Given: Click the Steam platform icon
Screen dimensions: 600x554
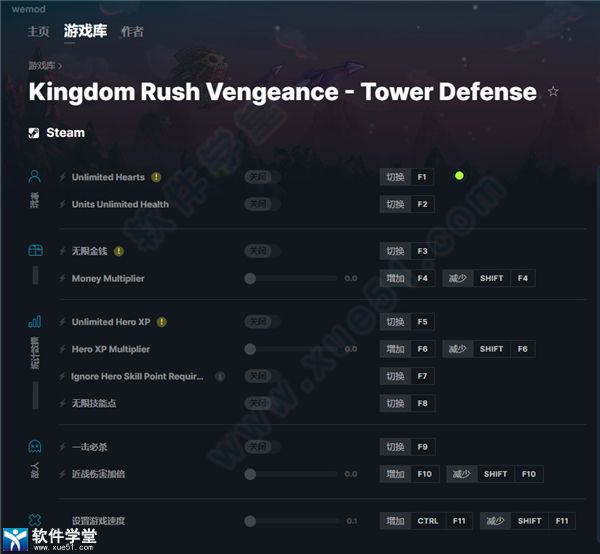Looking at the screenshot, I should (x=34, y=133).
